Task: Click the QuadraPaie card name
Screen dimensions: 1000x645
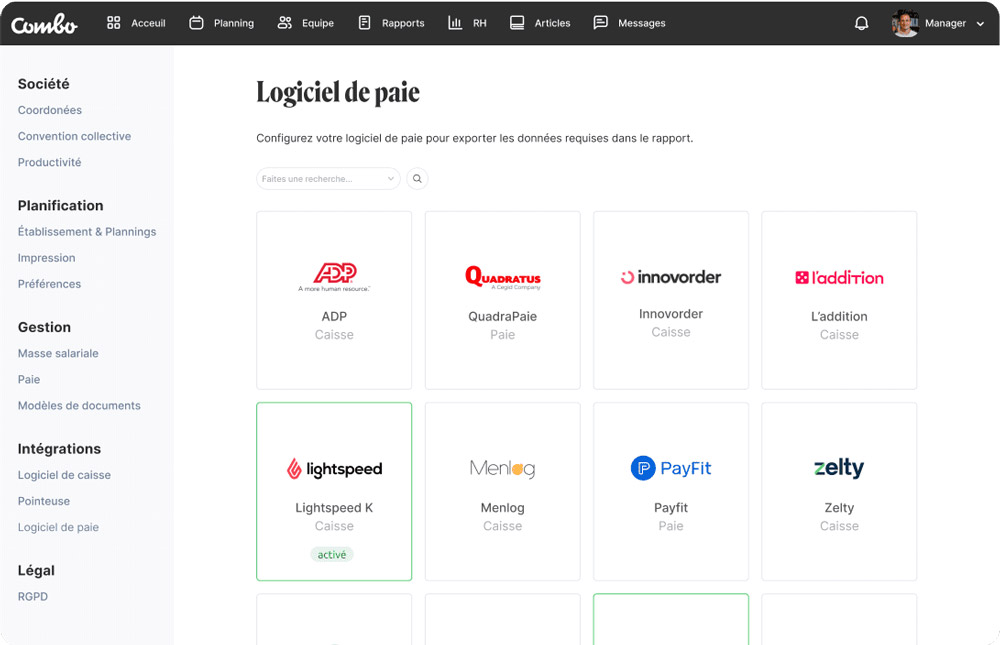Action: coord(503,316)
